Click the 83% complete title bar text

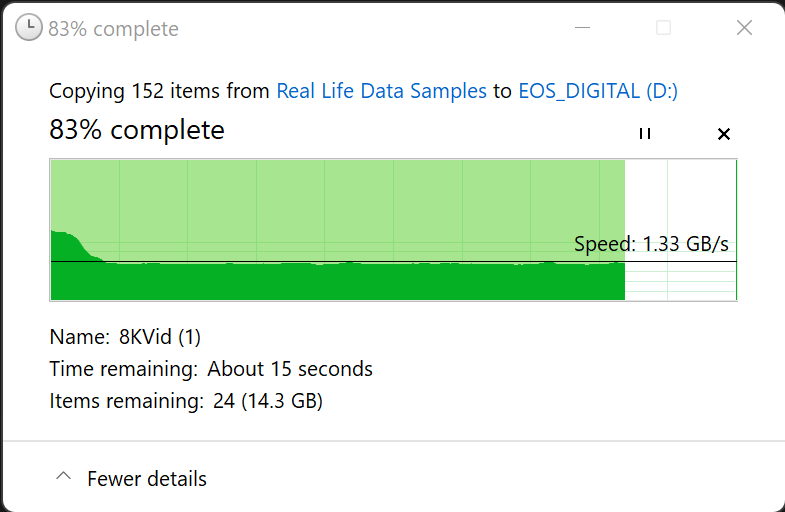pyautogui.click(x=113, y=29)
